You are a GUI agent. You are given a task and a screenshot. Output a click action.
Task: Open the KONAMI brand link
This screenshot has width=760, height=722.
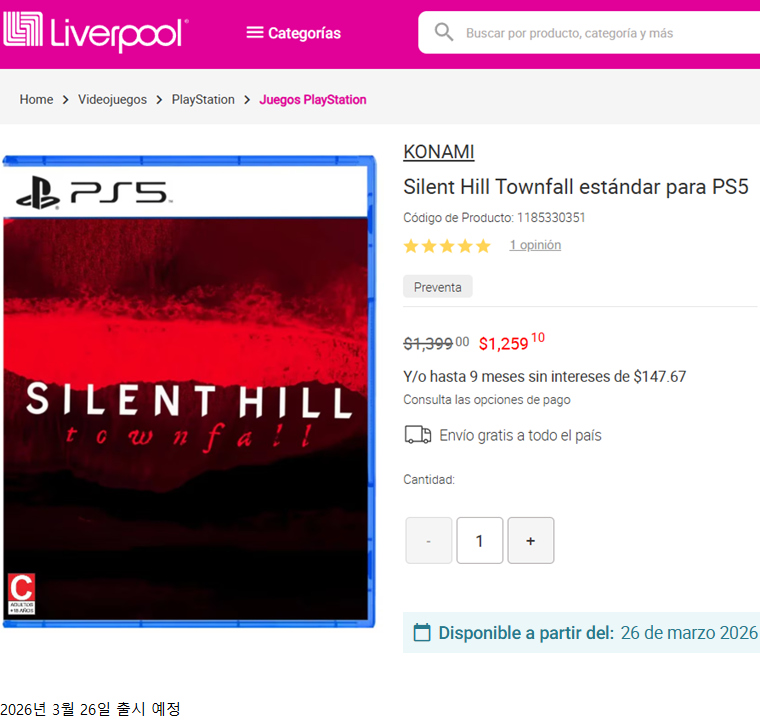pyautogui.click(x=439, y=152)
